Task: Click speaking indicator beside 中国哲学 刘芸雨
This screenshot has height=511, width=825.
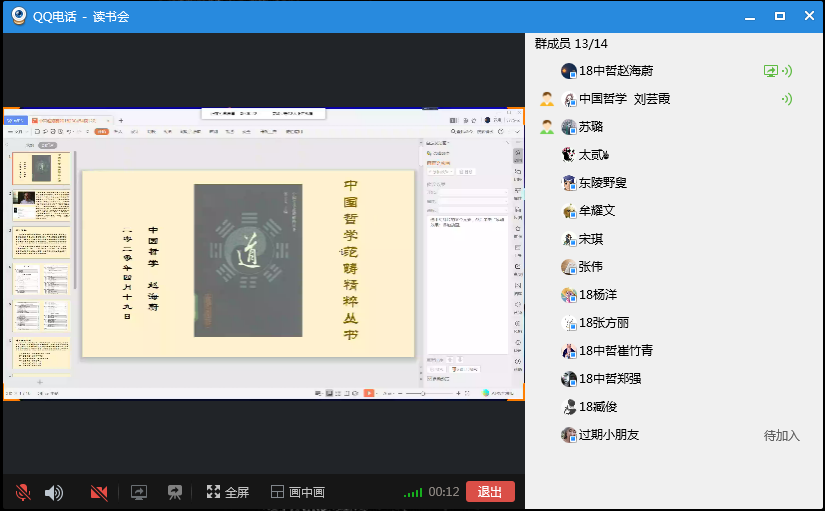Action: coord(787,99)
